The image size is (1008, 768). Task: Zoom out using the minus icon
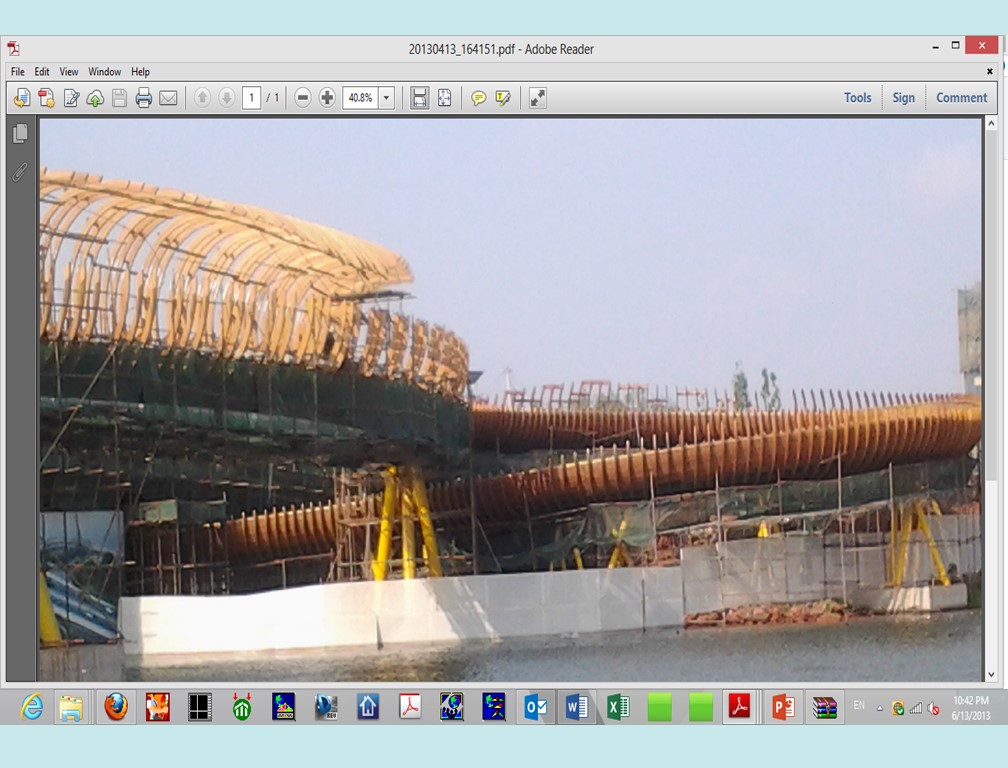tap(302, 97)
